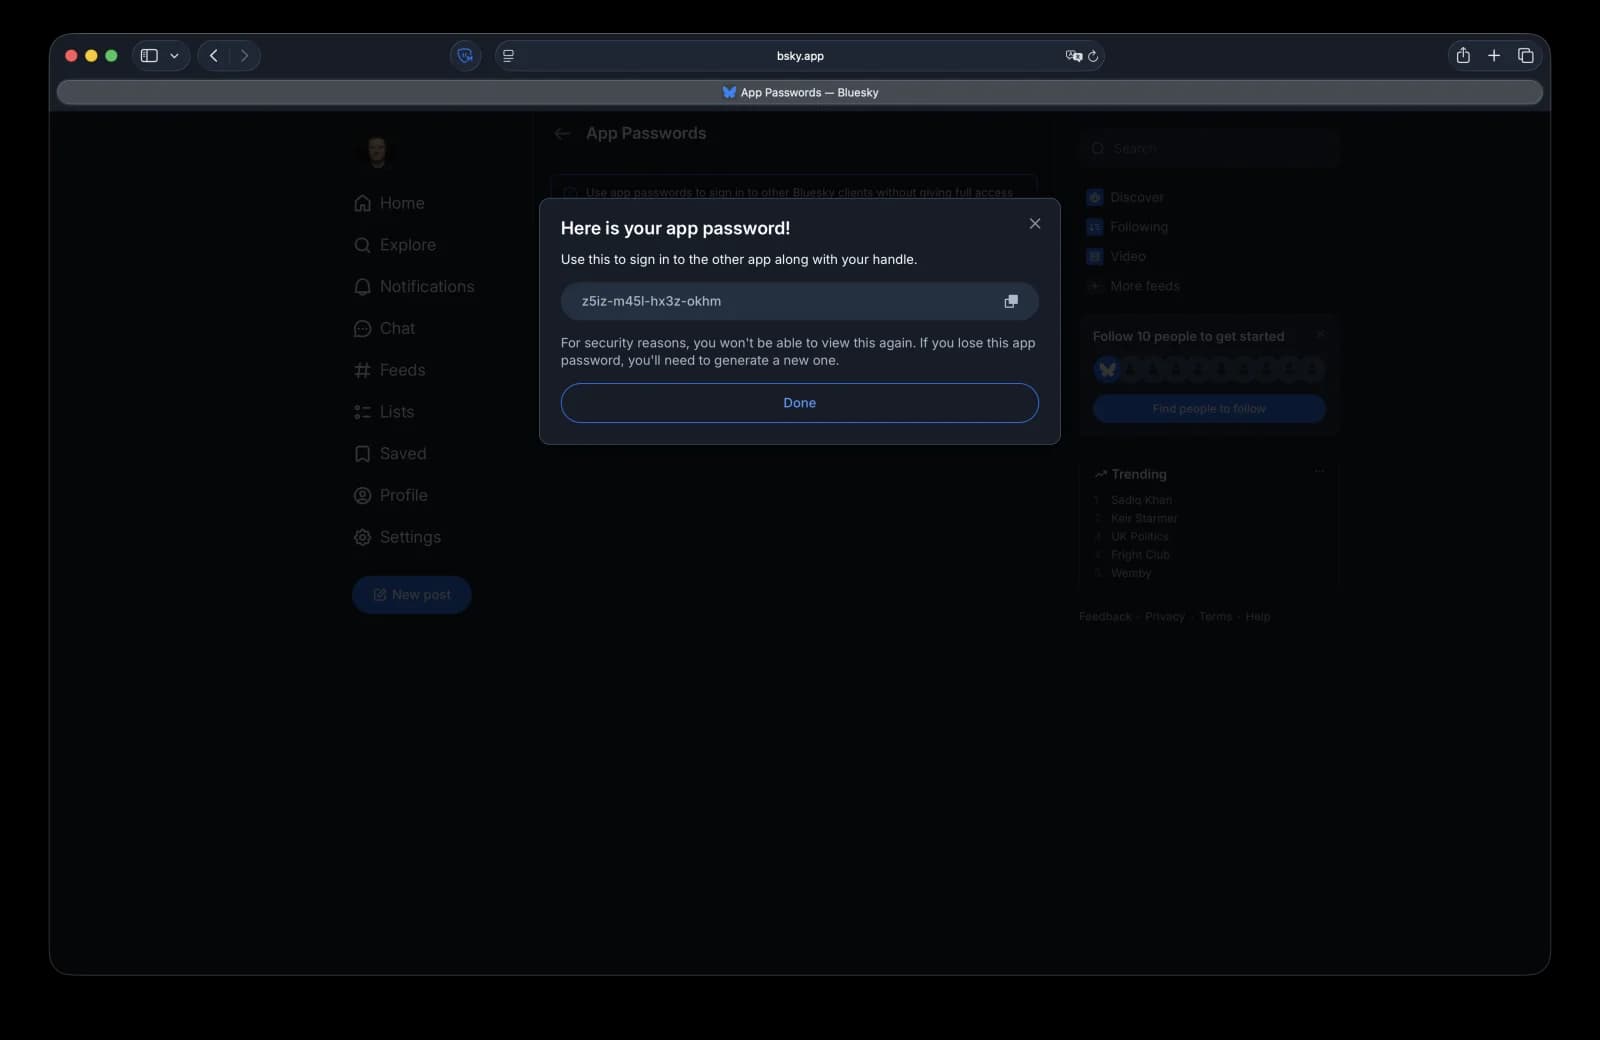The image size is (1600, 1040).
Task: Go back in Safari history
Action: tap(213, 56)
